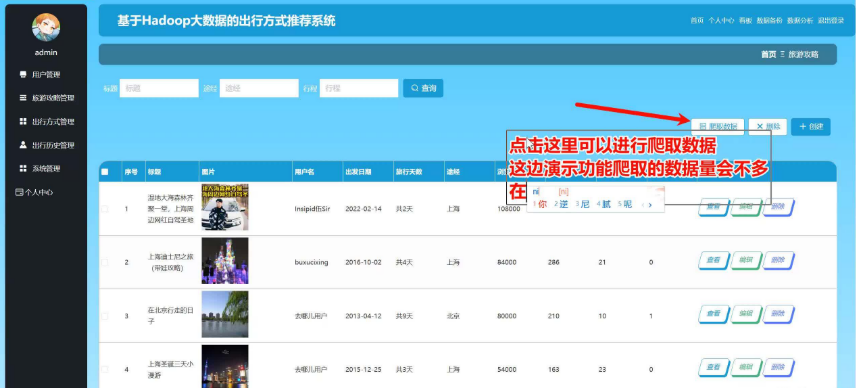Click the username buxucixing

coord(312,262)
